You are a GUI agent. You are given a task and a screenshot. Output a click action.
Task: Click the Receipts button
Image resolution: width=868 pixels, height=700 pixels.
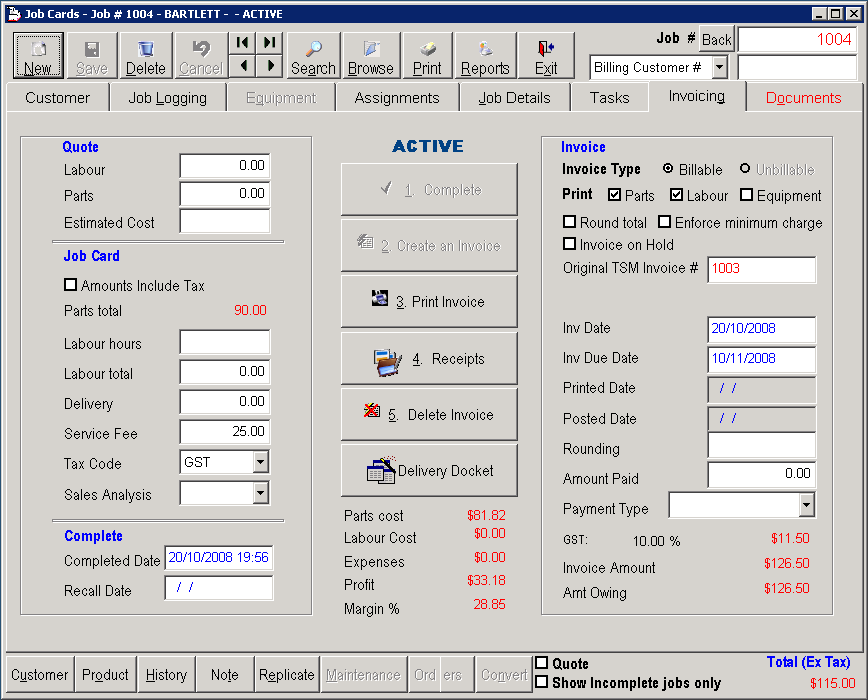pyautogui.click(x=428, y=357)
